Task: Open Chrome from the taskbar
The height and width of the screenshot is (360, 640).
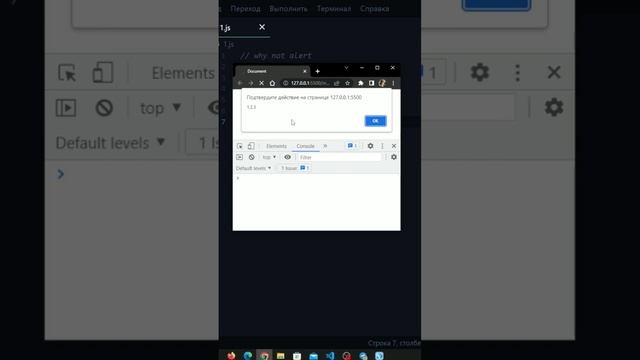Action: click(x=264, y=356)
